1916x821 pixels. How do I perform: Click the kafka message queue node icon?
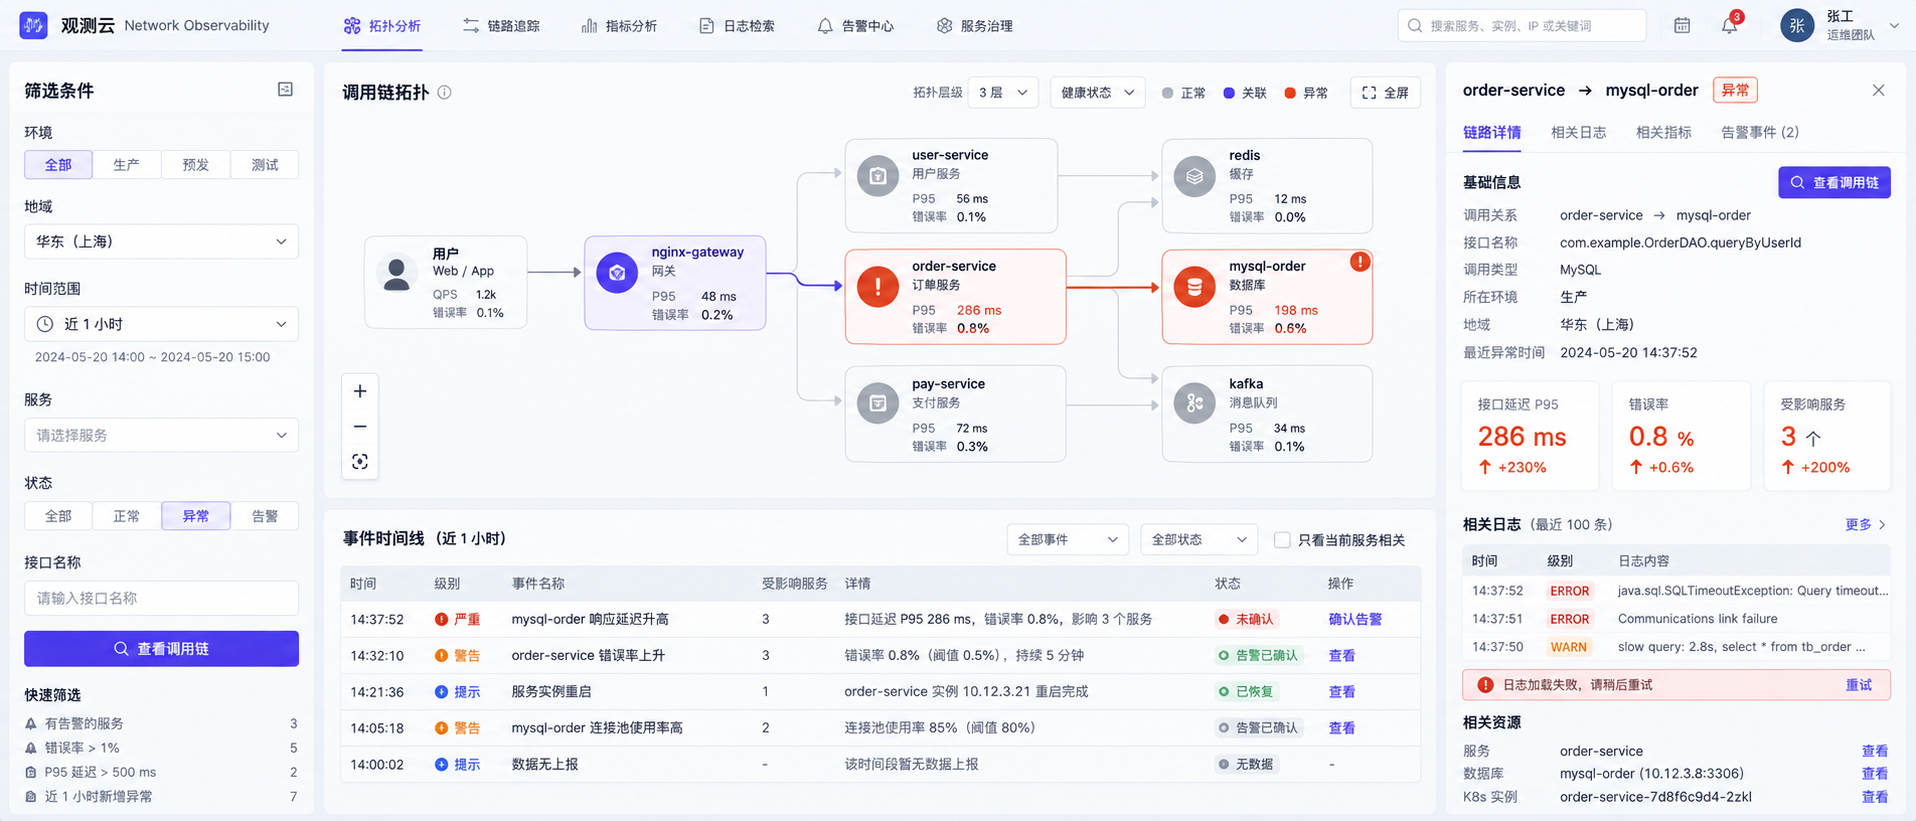(1194, 404)
